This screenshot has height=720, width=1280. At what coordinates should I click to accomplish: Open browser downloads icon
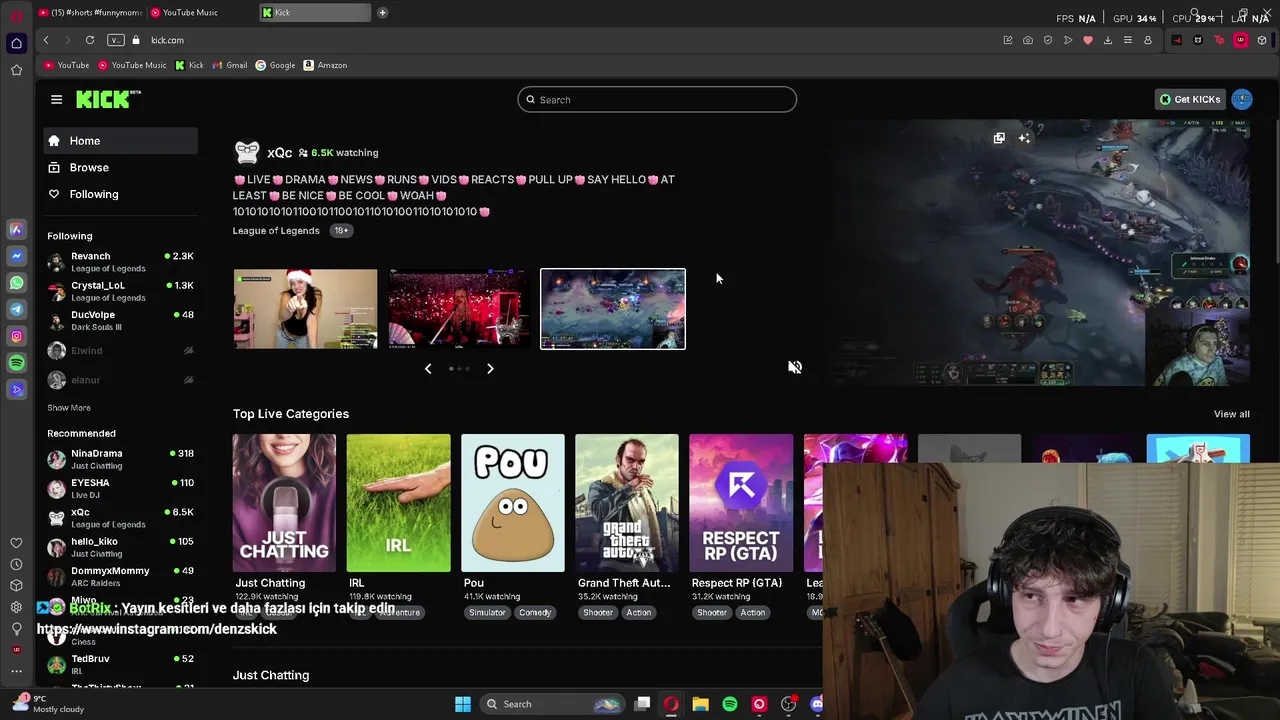1108,40
